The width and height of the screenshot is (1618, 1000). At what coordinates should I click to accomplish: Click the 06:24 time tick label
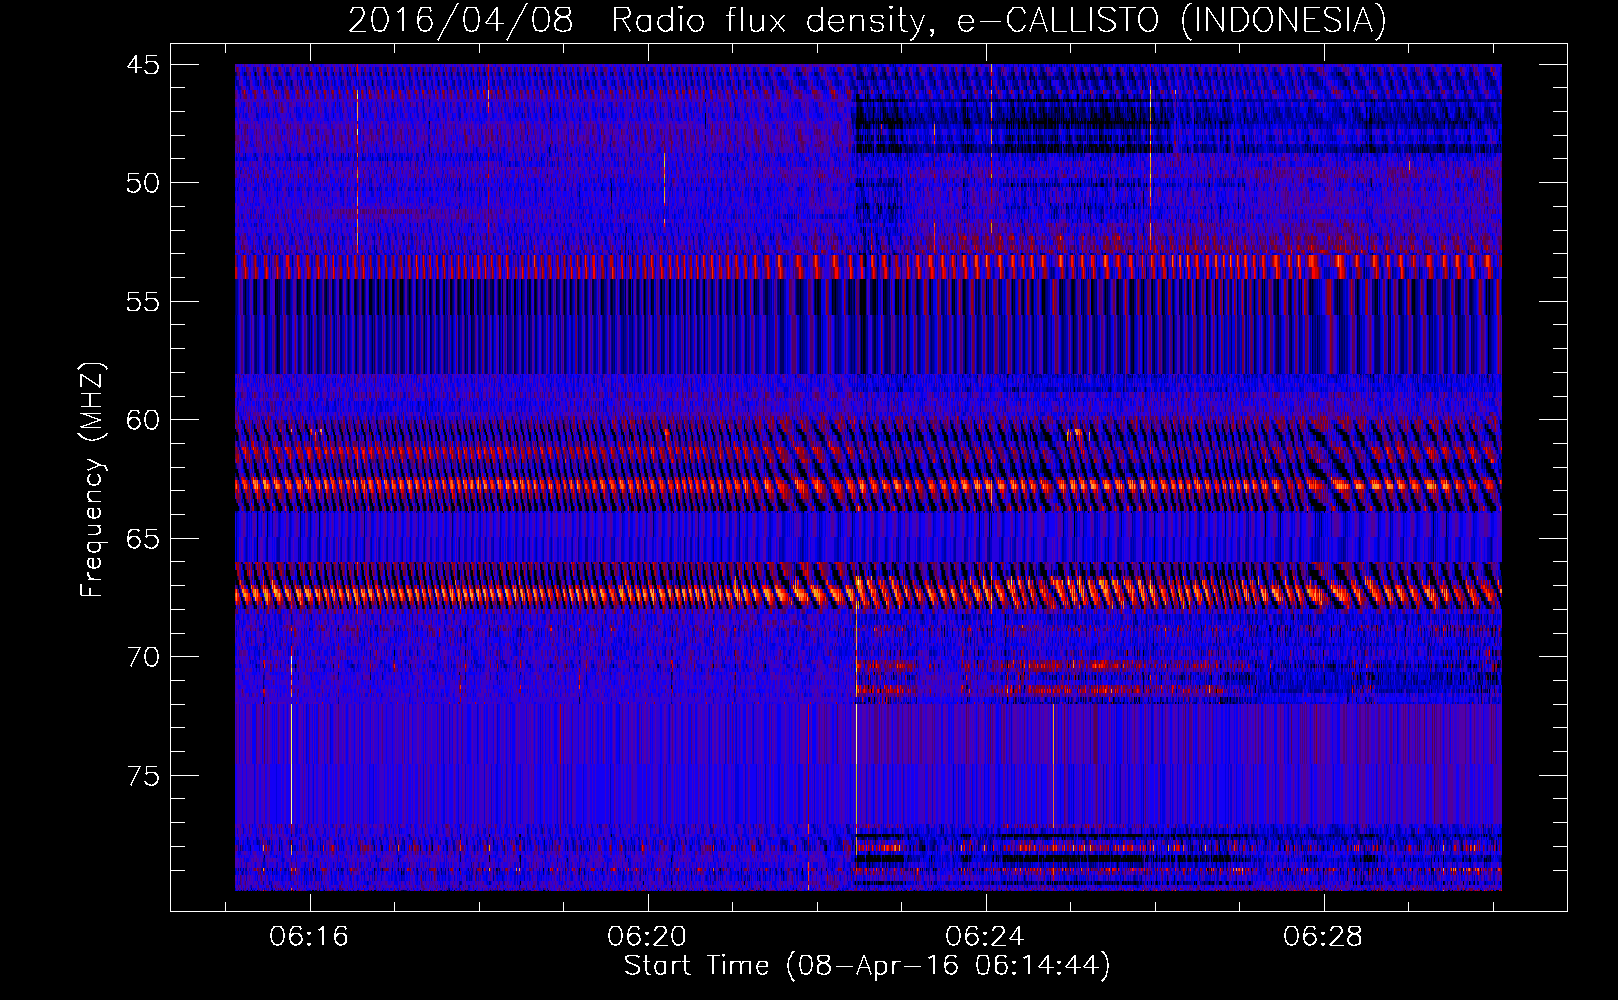tap(985, 937)
